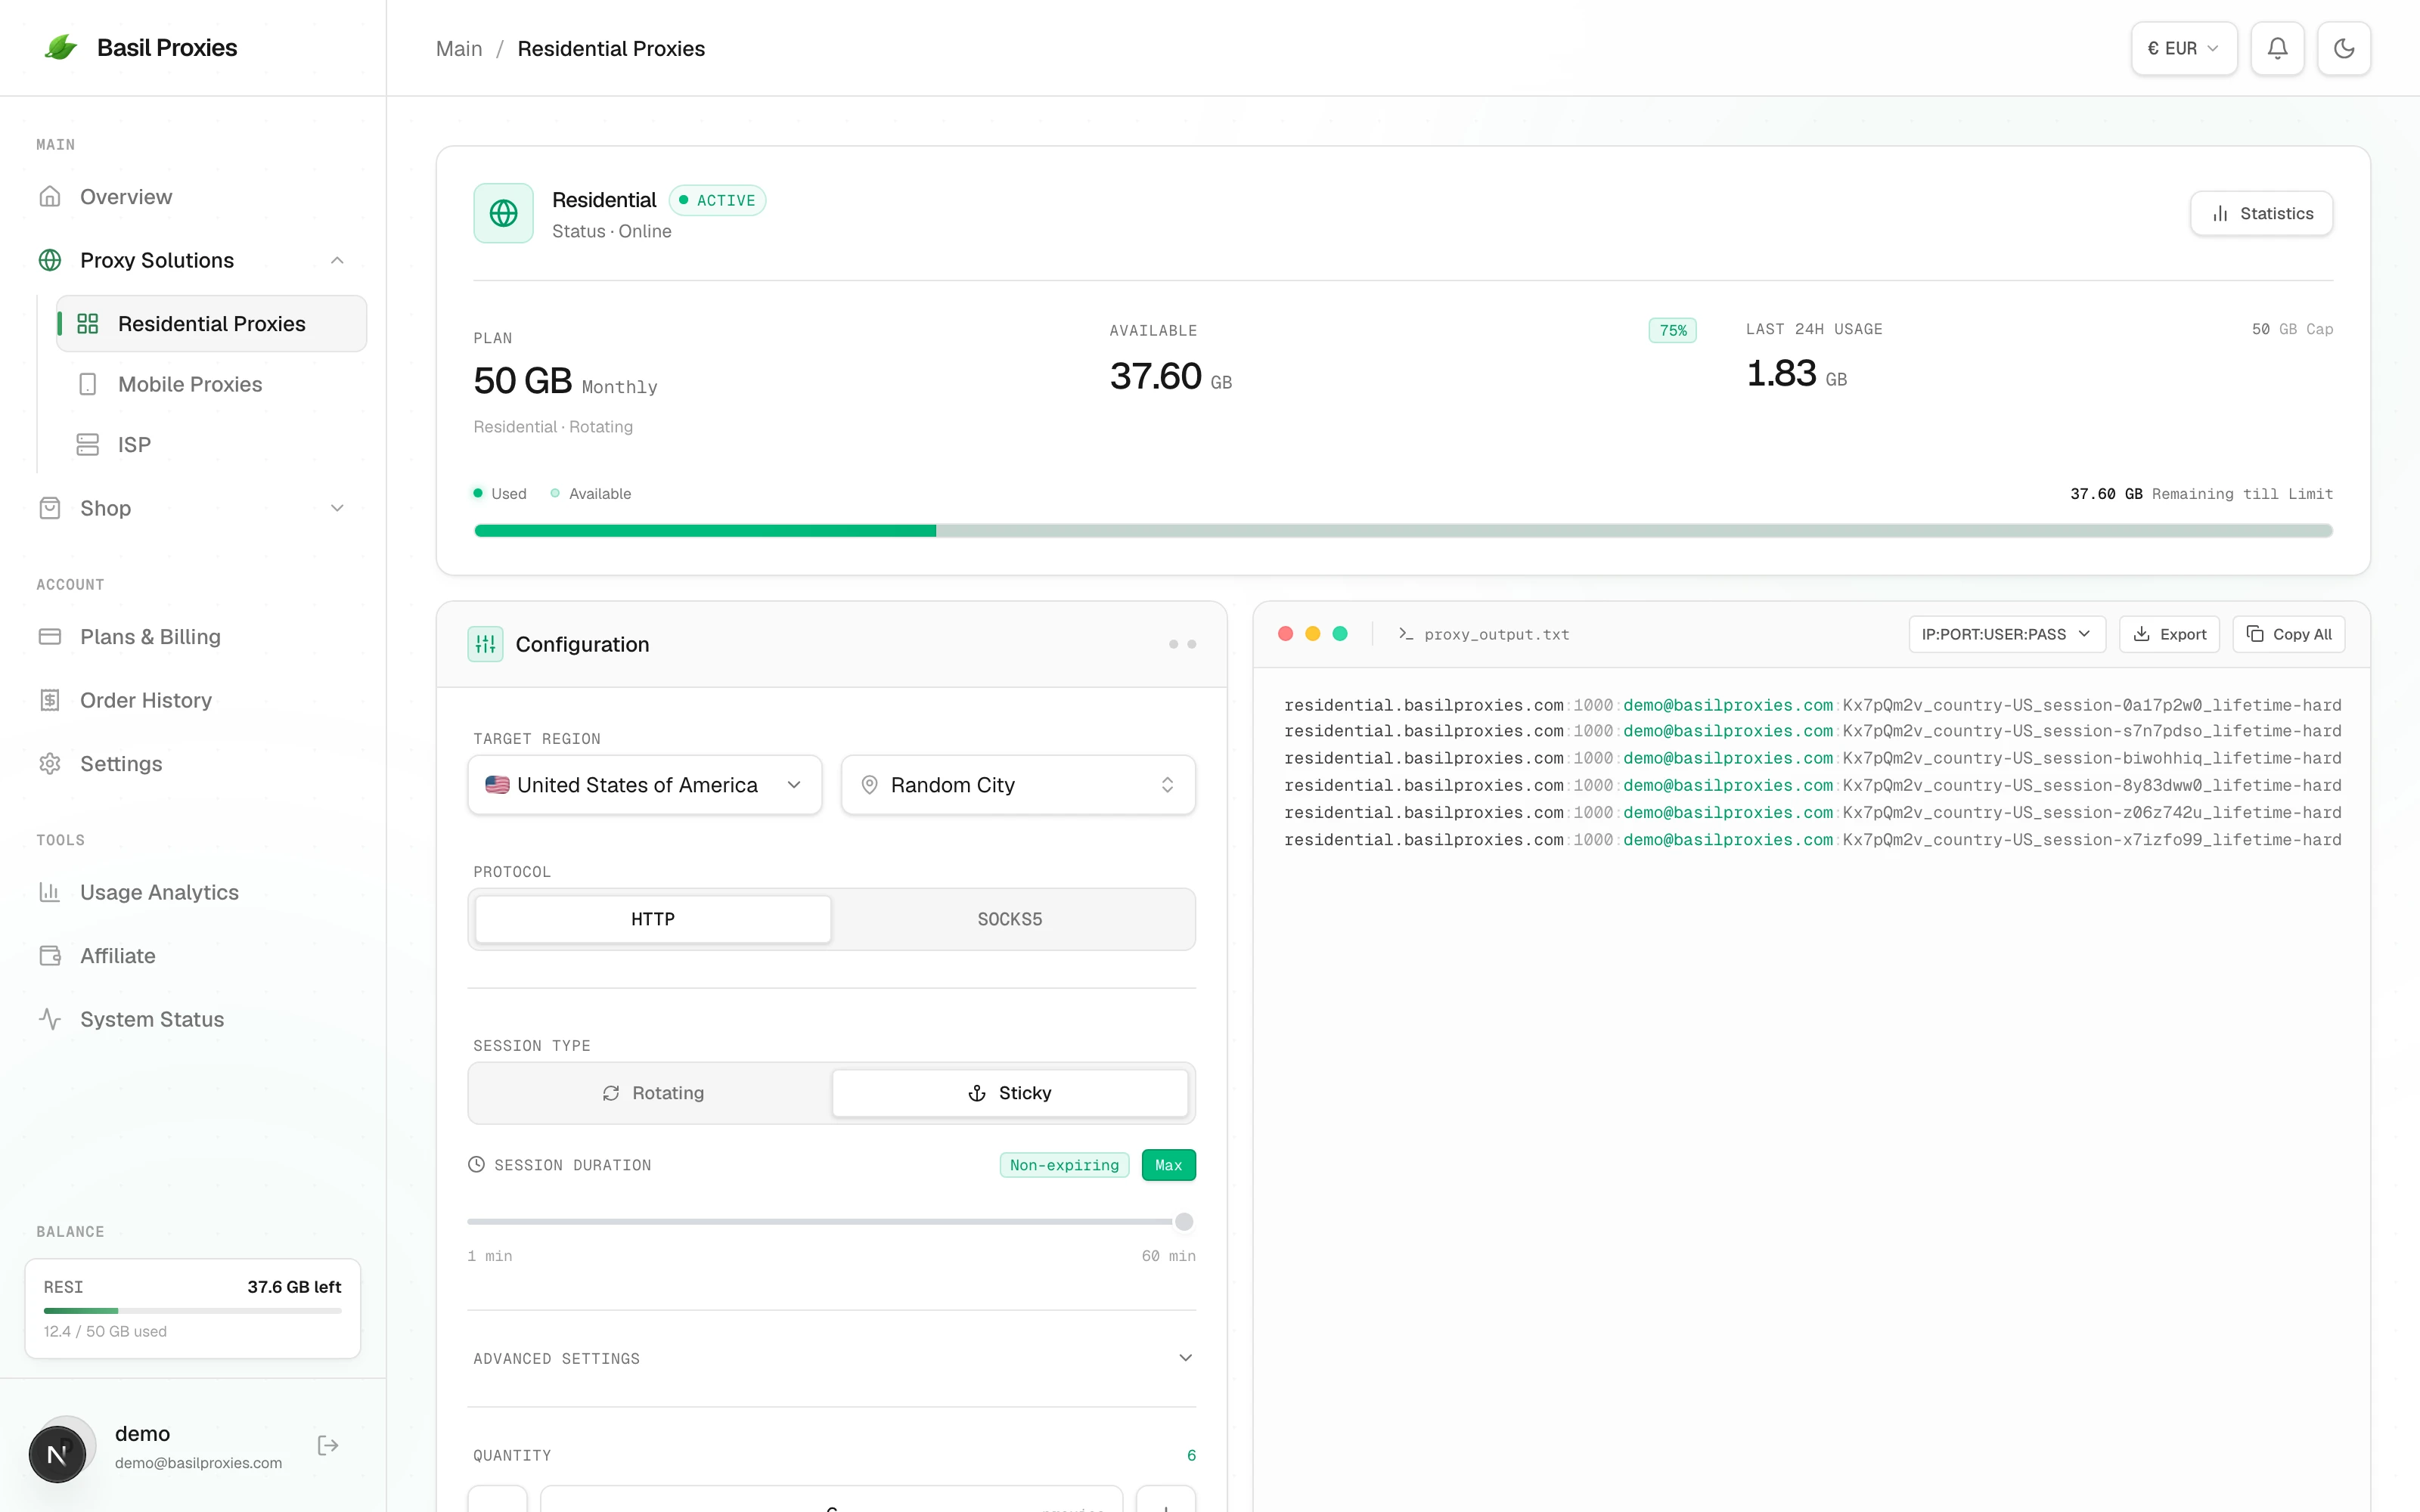Click the Basil Proxies leaf logo
This screenshot has height=1512, width=2420.
tap(61, 47)
